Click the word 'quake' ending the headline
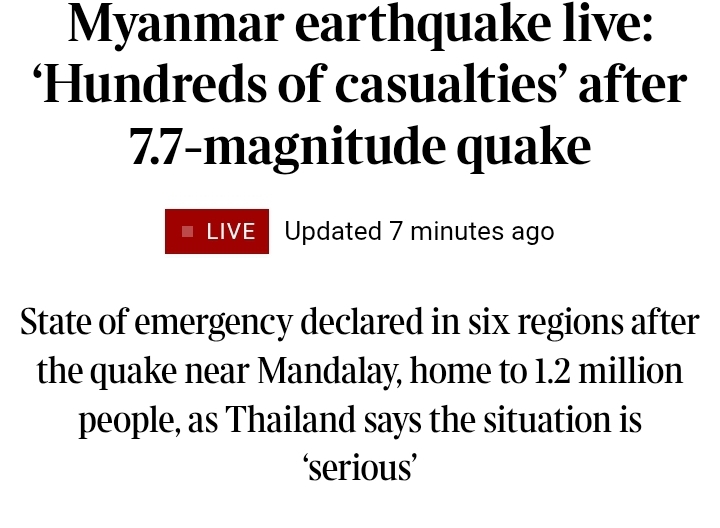The width and height of the screenshot is (720, 528). 523,147
